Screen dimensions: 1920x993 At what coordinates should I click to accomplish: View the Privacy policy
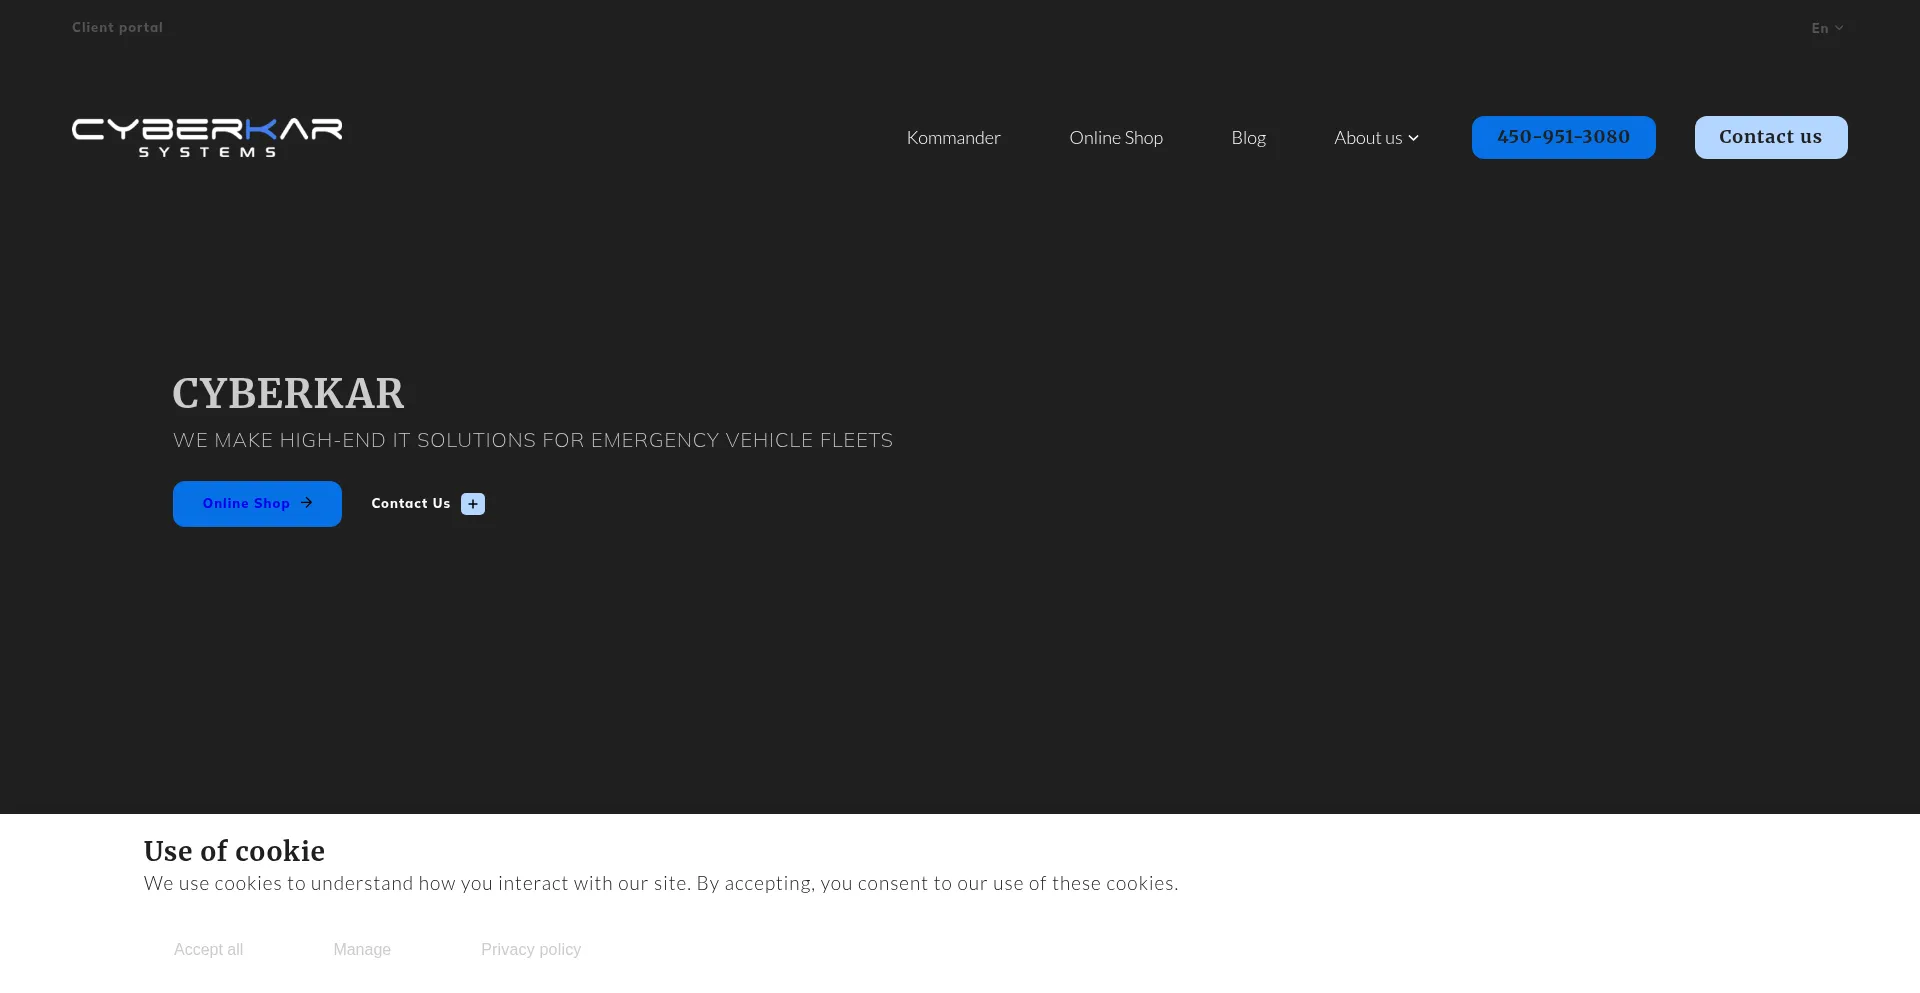coord(531,950)
